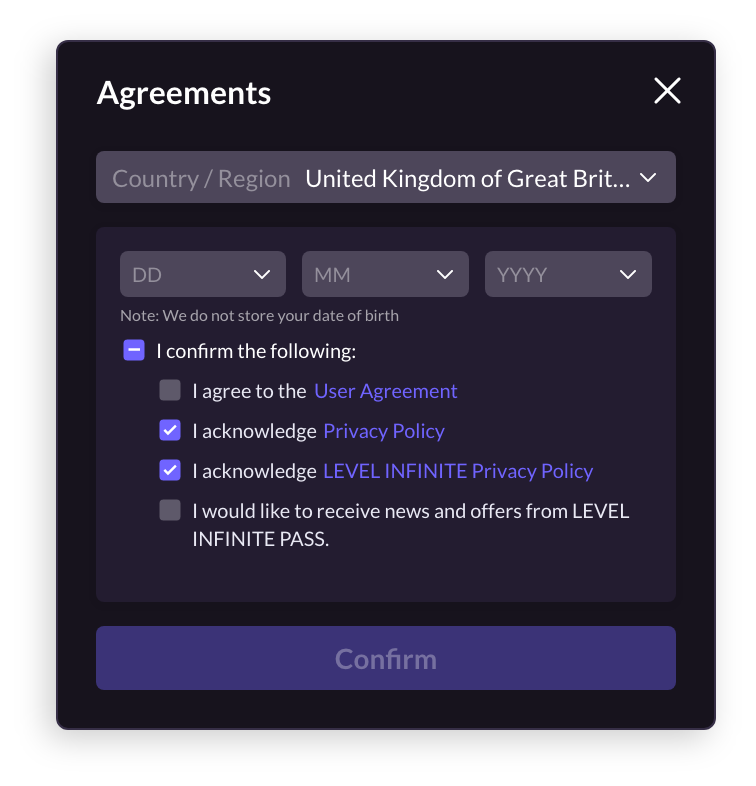The image size is (756, 786).
Task: Click the Confirm button
Action: click(x=386, y=658)
